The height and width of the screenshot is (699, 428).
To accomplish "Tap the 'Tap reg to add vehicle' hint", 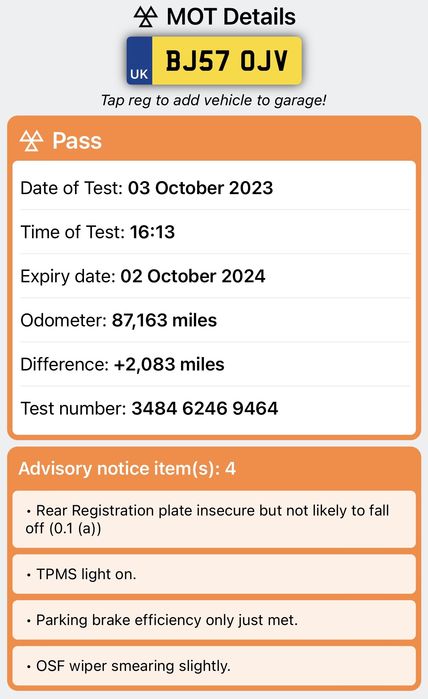I will click(x=214, y=100).
